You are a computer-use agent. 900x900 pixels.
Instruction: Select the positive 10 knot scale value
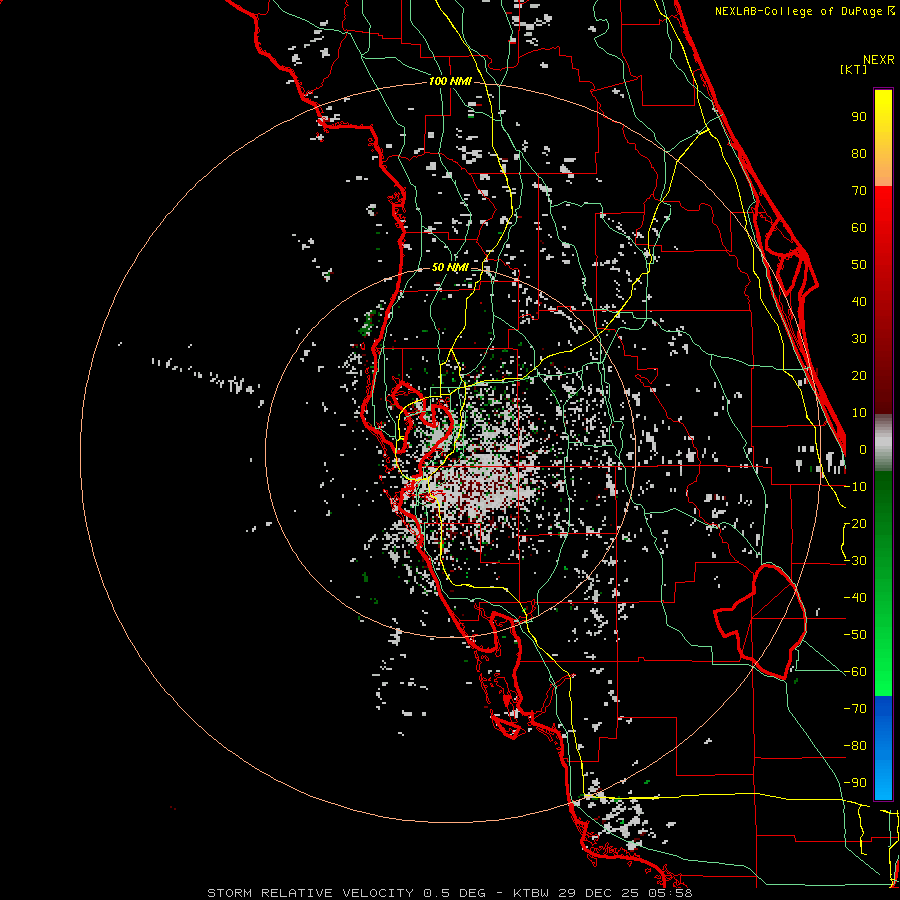(859, 413)
